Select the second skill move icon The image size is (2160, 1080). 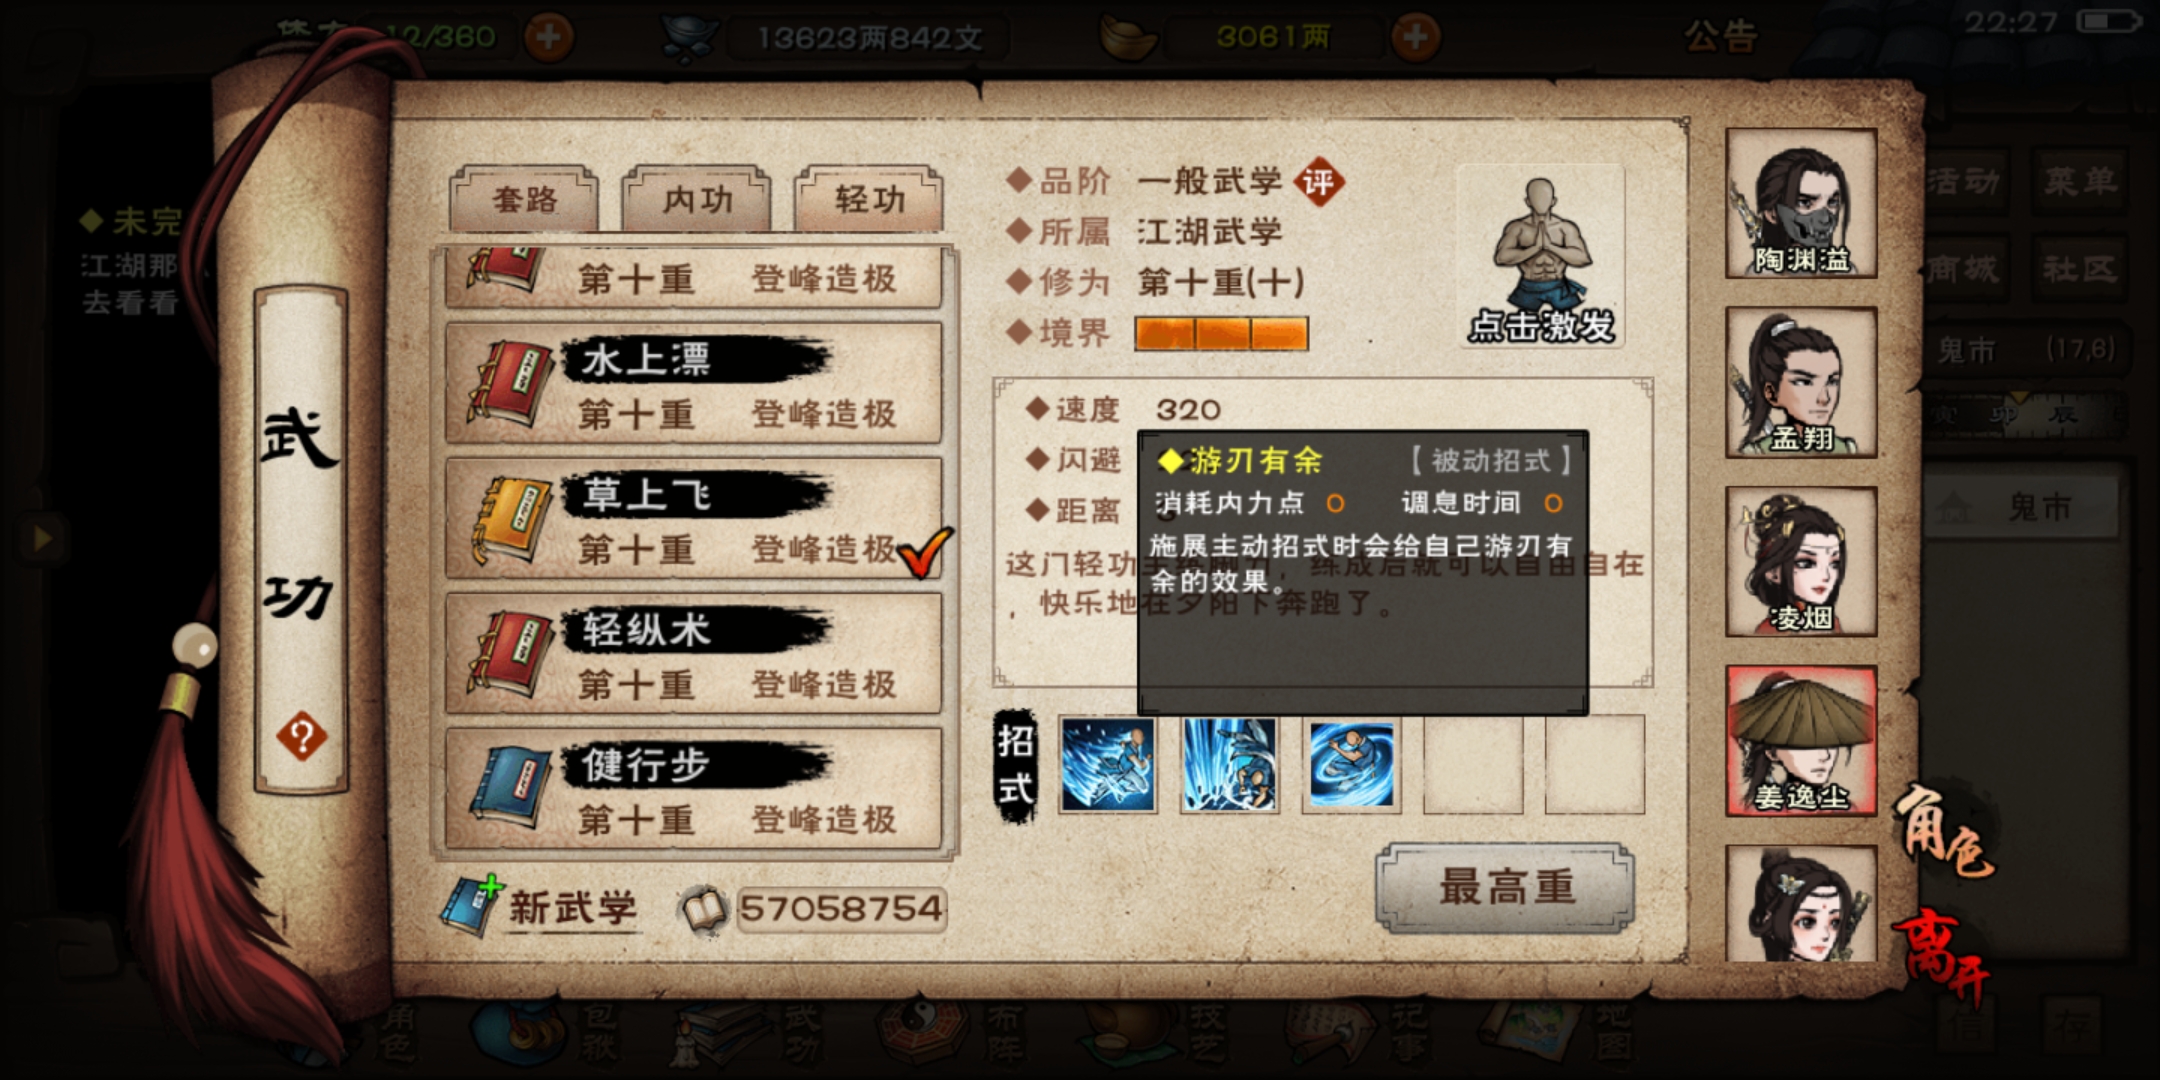tap(1229, 765)
